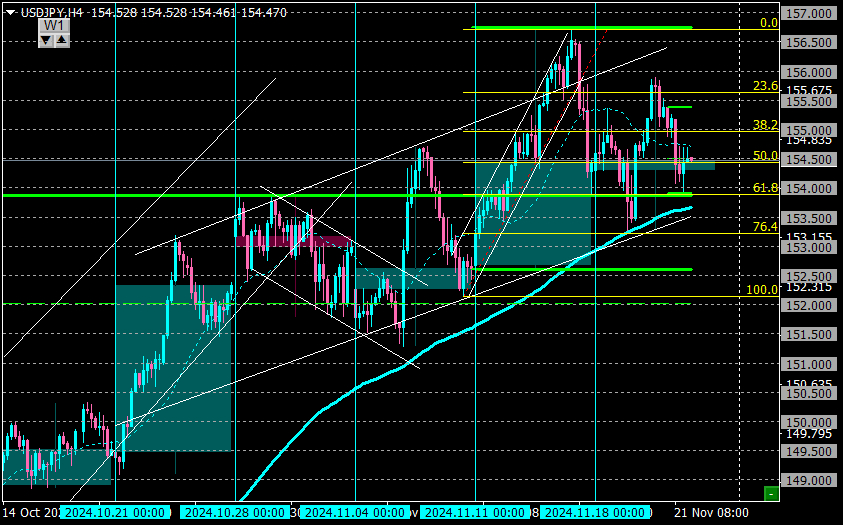Viewport: 843px width, 525px height.
Task: Click the 155.500 price scale label
Action: click(809, 101)
